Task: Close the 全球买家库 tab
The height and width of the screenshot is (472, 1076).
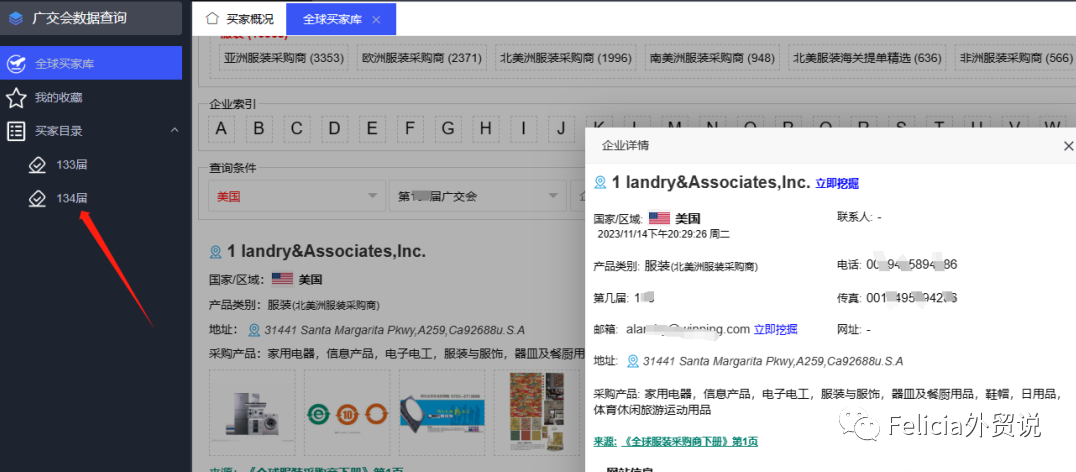Action: pos(376,19)
